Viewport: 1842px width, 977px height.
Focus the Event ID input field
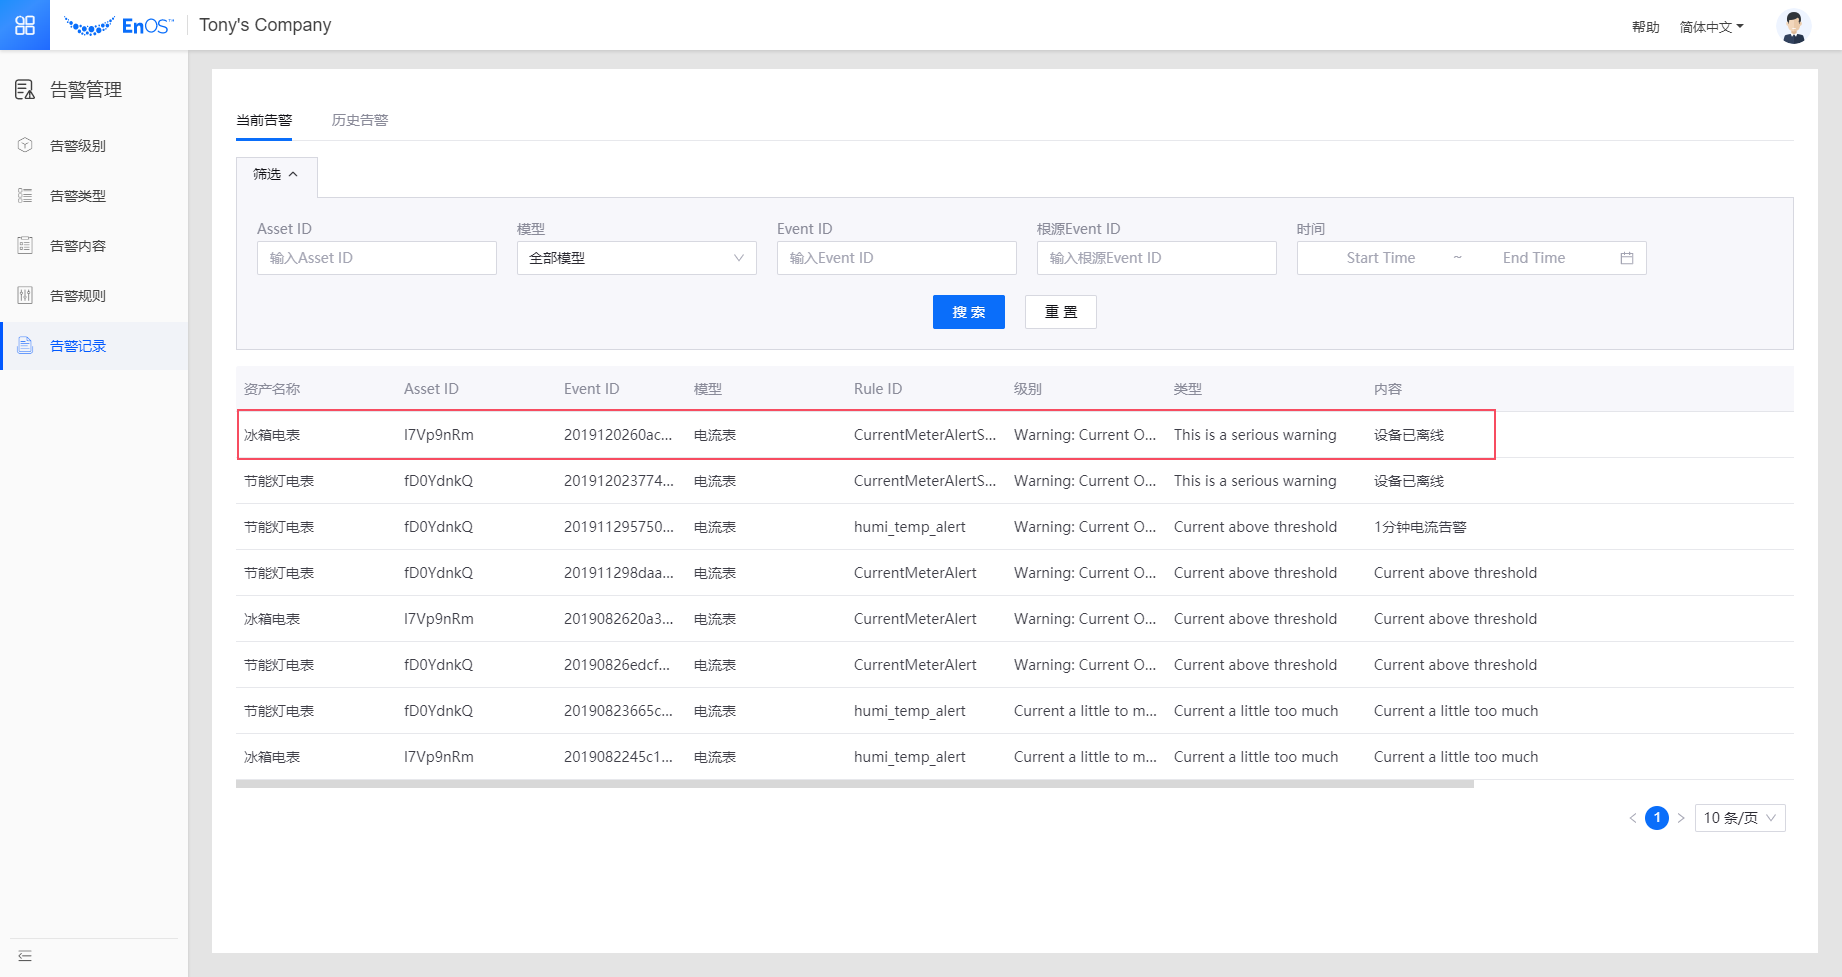tap(897, 258)
